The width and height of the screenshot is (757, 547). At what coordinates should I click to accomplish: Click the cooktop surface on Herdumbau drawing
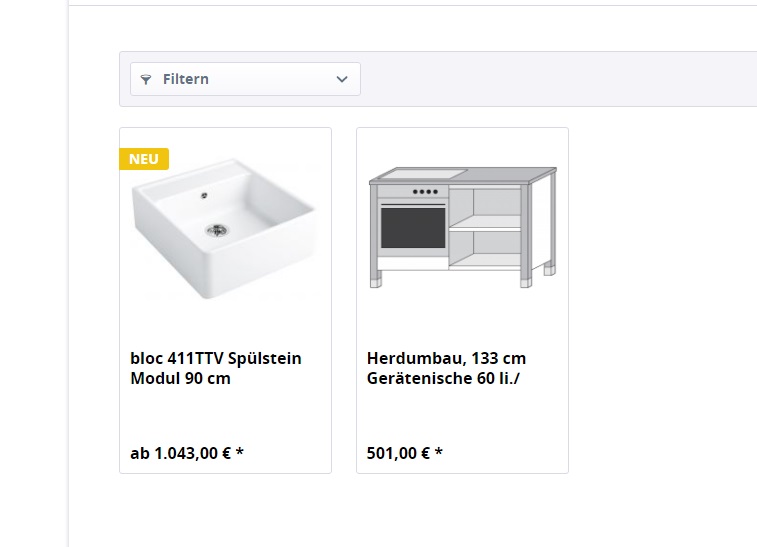(423, 173)
